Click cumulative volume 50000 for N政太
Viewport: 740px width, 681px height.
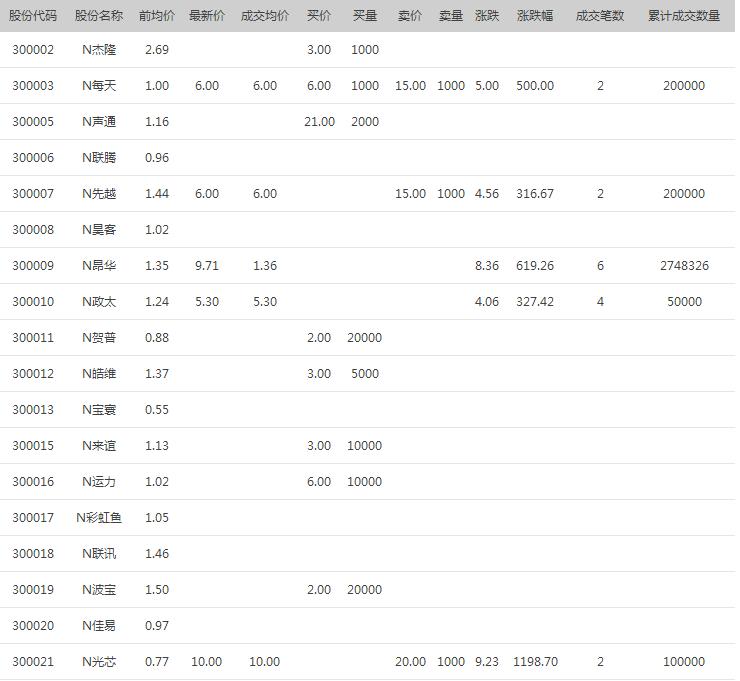[x=684, y=302]
